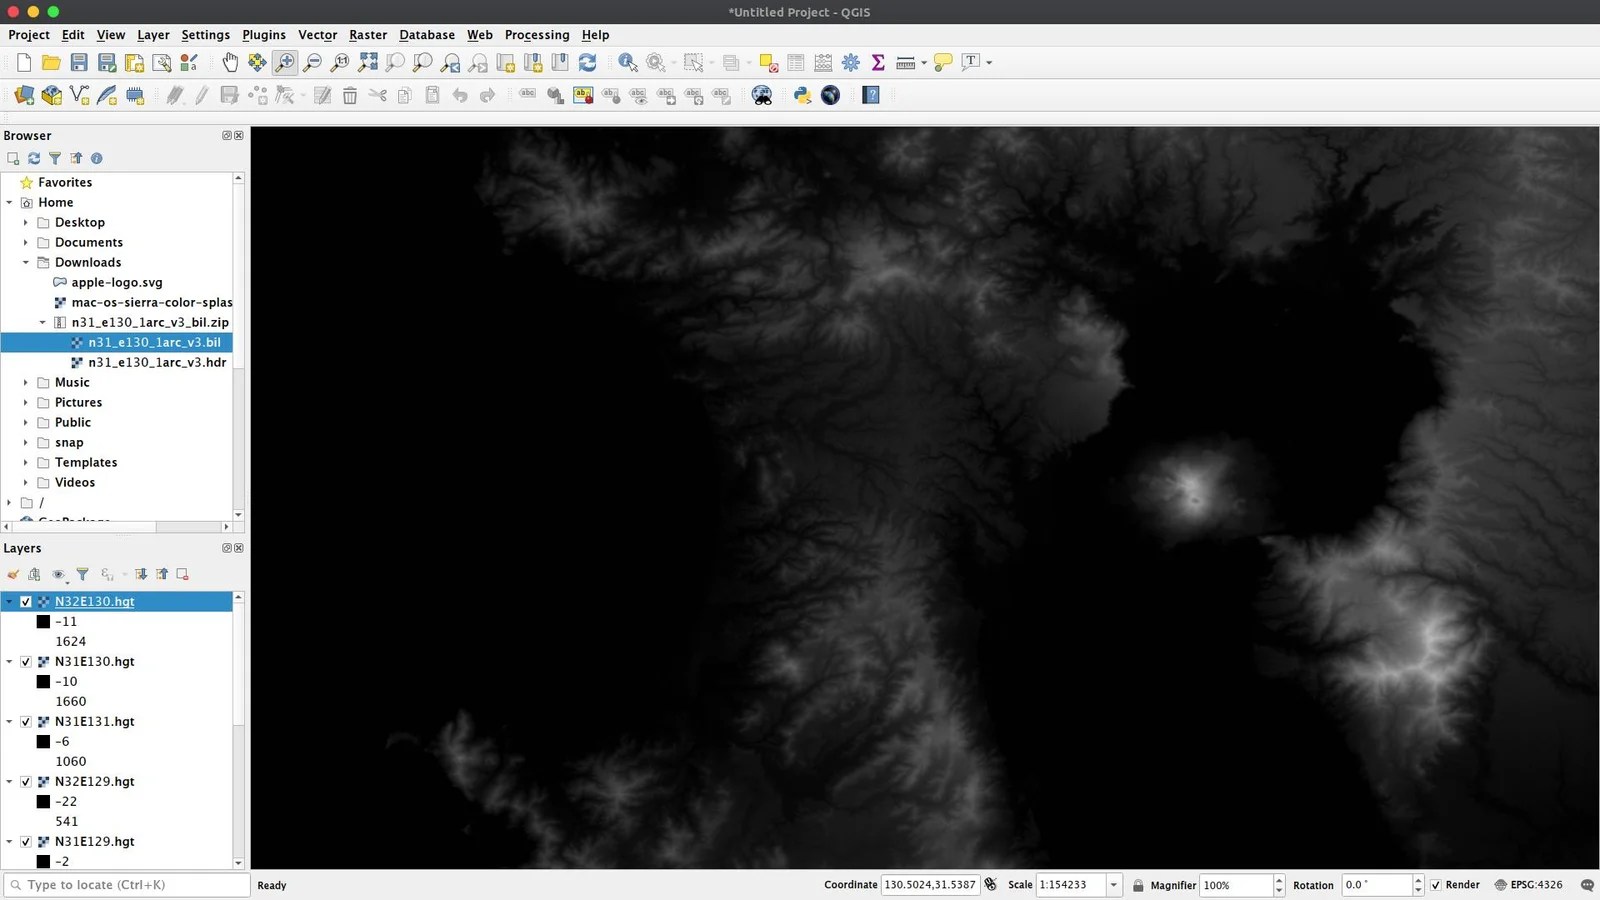Open the Raster menu
Image resolution: width=1600 pixels, height=900 pixels.
368,35
